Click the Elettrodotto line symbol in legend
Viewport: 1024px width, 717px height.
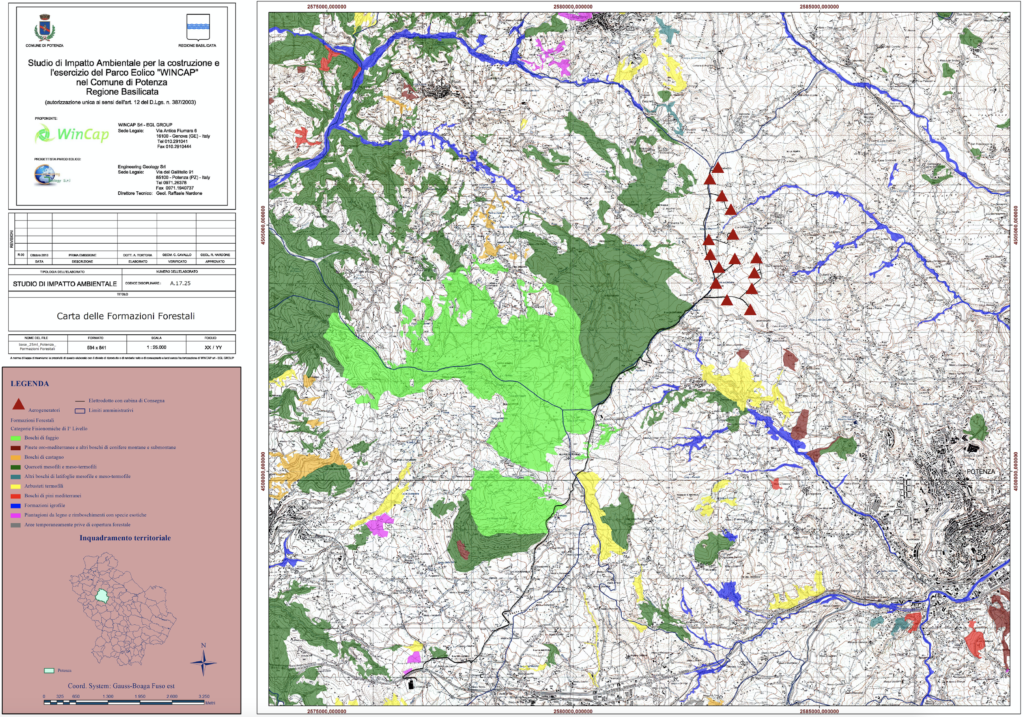pyautogui.click(x=80, y=401)
